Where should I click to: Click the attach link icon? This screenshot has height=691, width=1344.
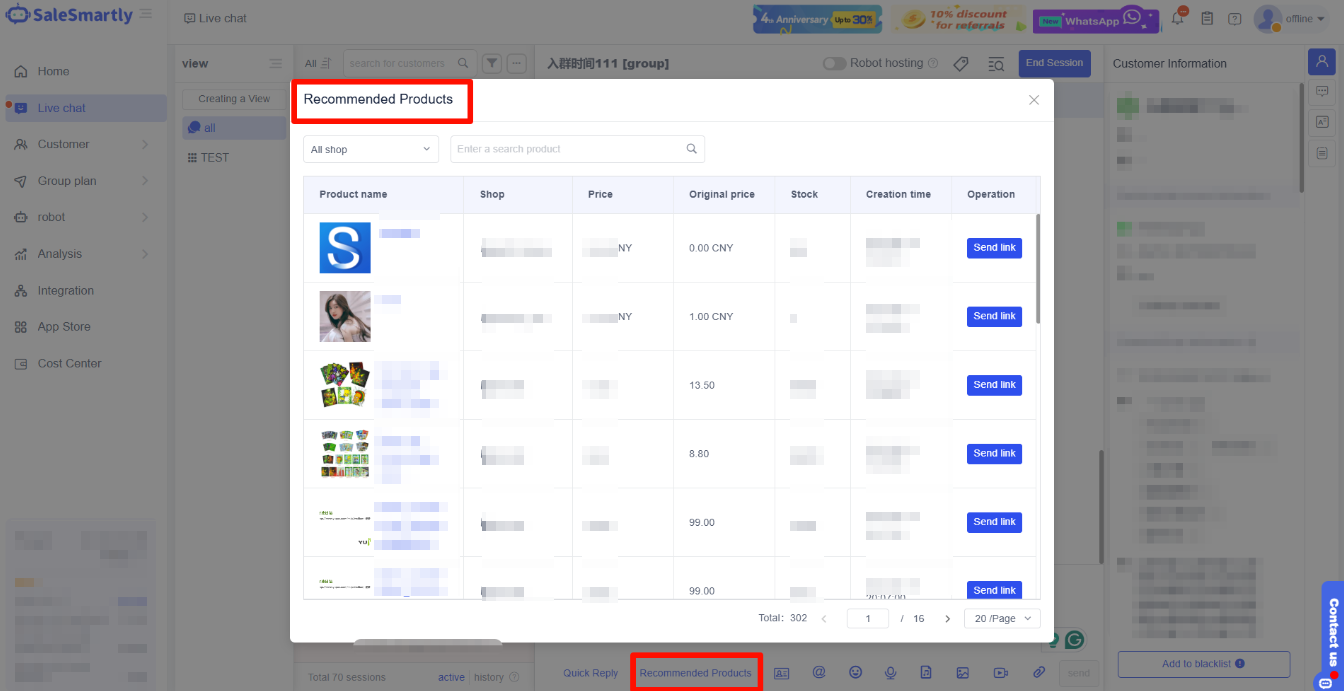coord(1038,673)
